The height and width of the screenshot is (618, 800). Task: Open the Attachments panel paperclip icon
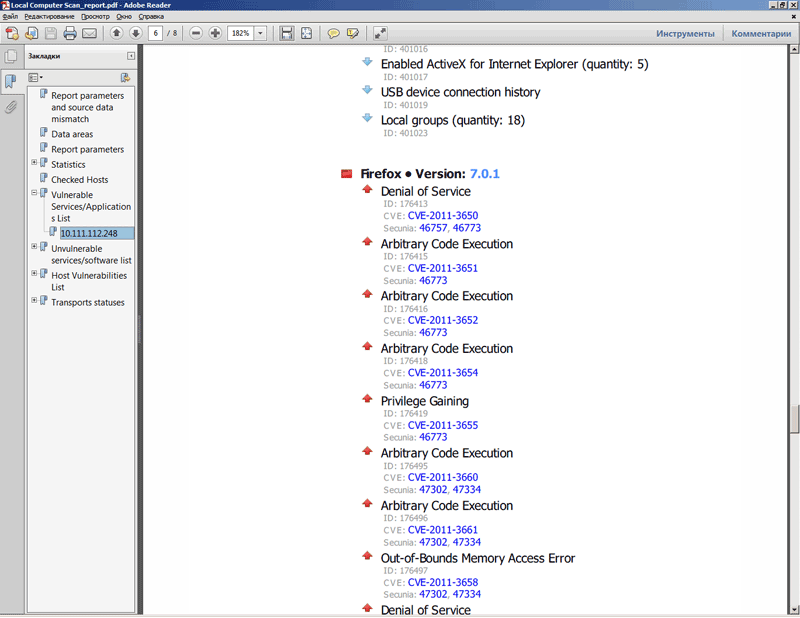point(10,107)
